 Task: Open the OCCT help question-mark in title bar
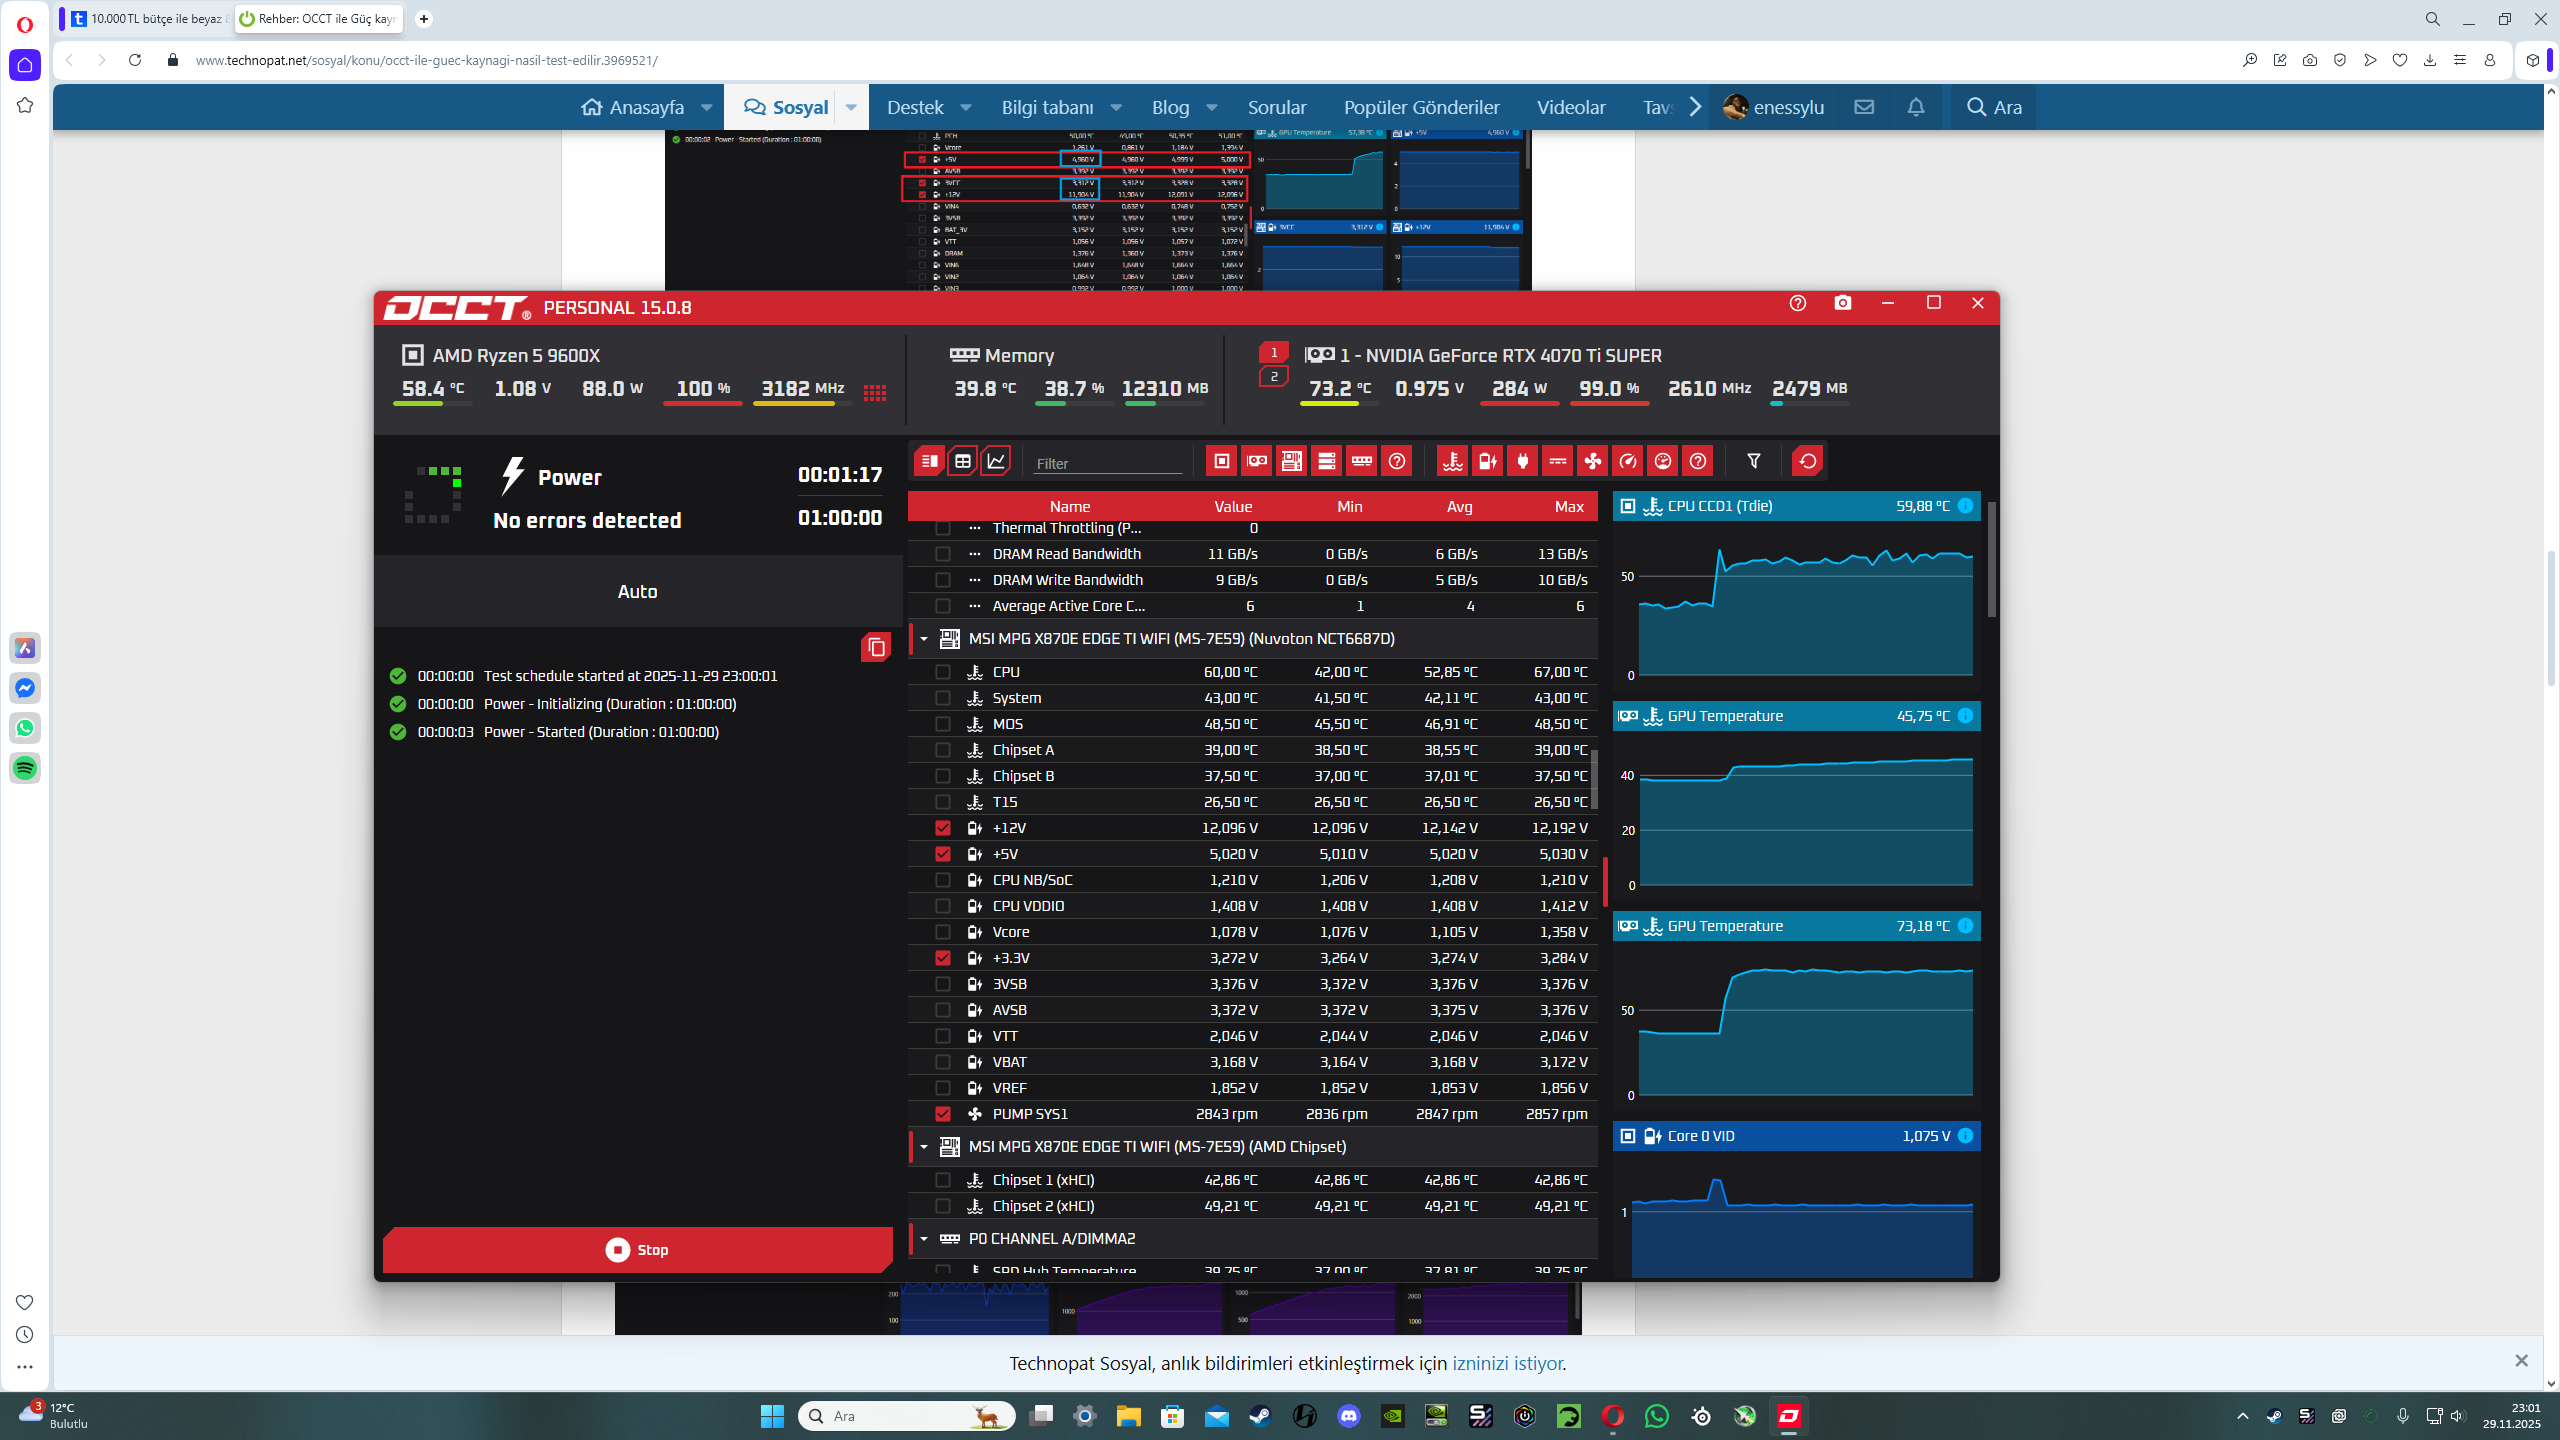point(1798,303)
